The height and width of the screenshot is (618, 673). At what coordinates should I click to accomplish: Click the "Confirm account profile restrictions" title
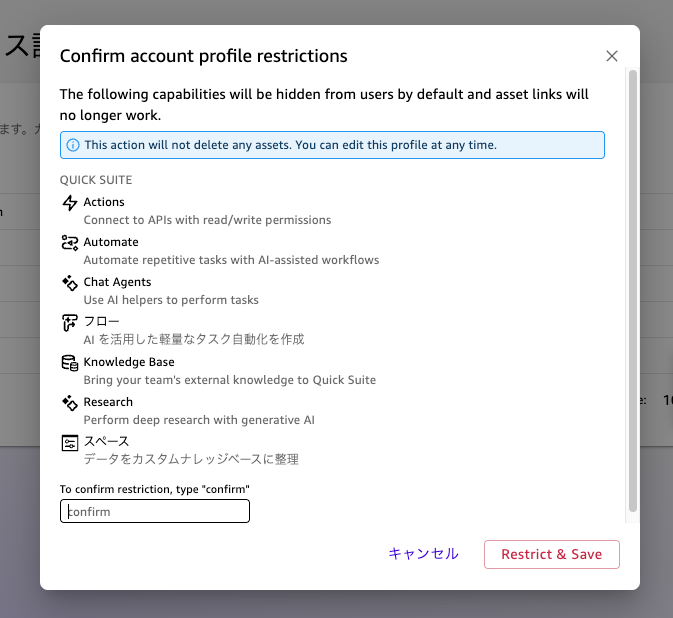click(x=204, y=56)
